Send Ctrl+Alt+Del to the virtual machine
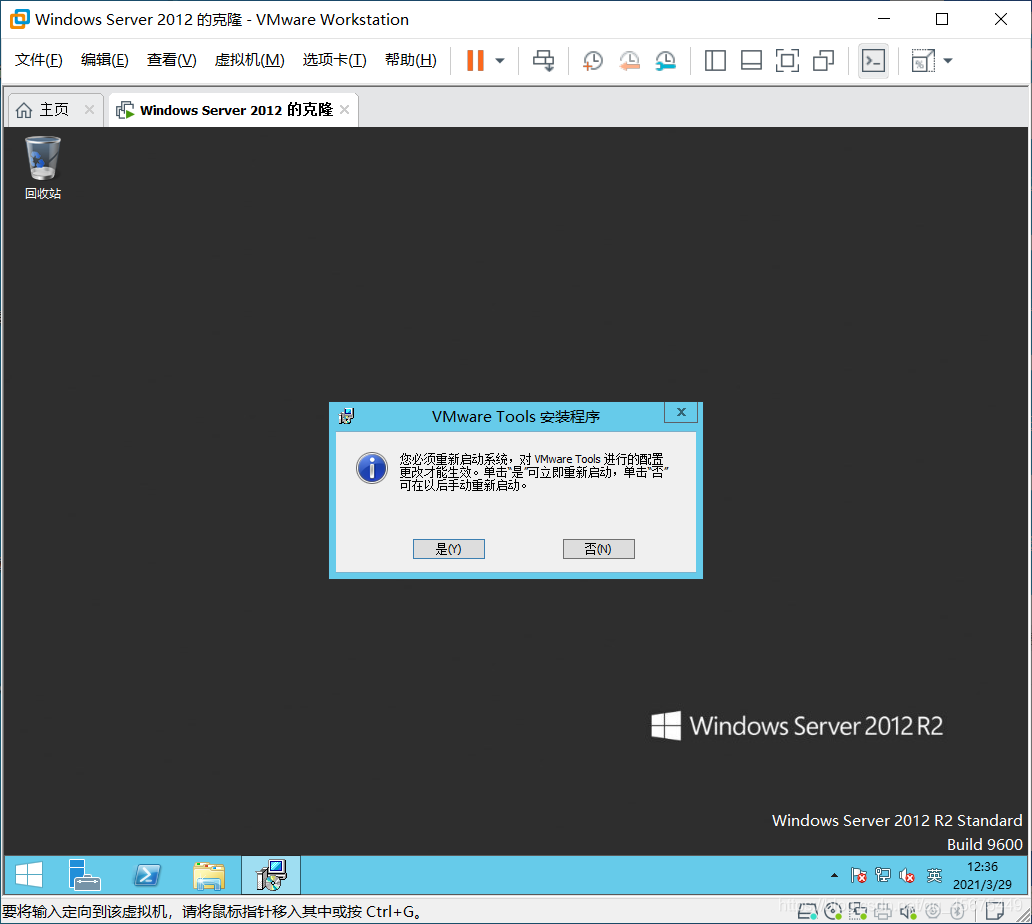Screen dimensions: 1032x924 pos(543,61)
